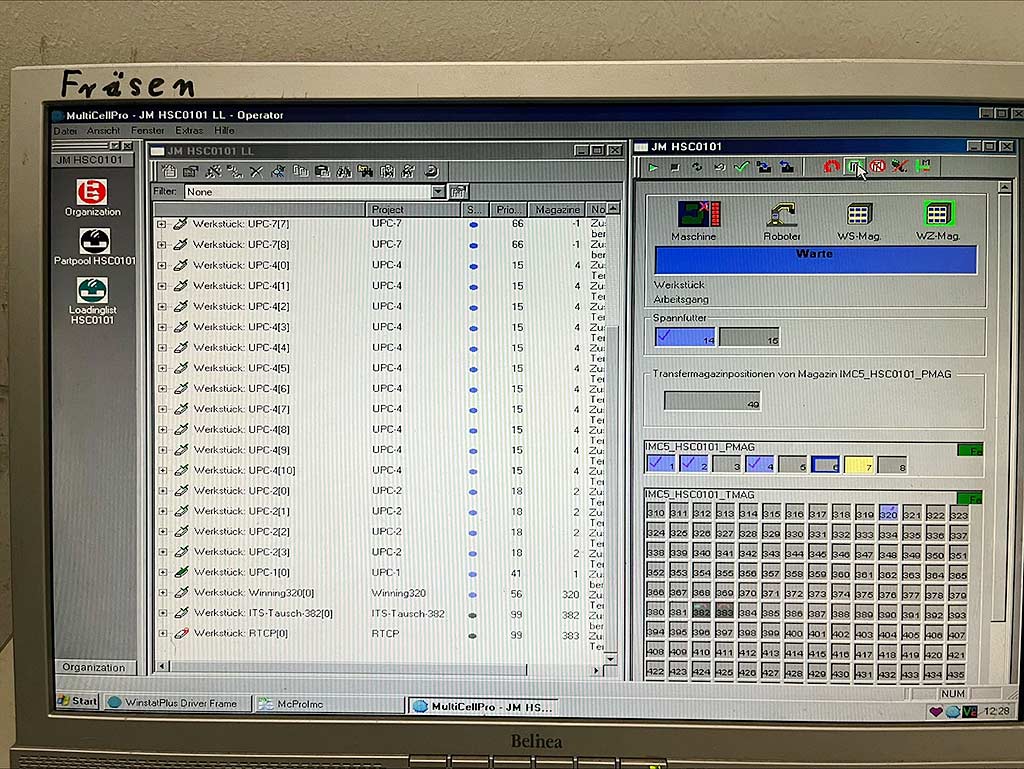1024x769 pixels.
Task: Click the binoculars search icon
Action: (x=344, y=172)
